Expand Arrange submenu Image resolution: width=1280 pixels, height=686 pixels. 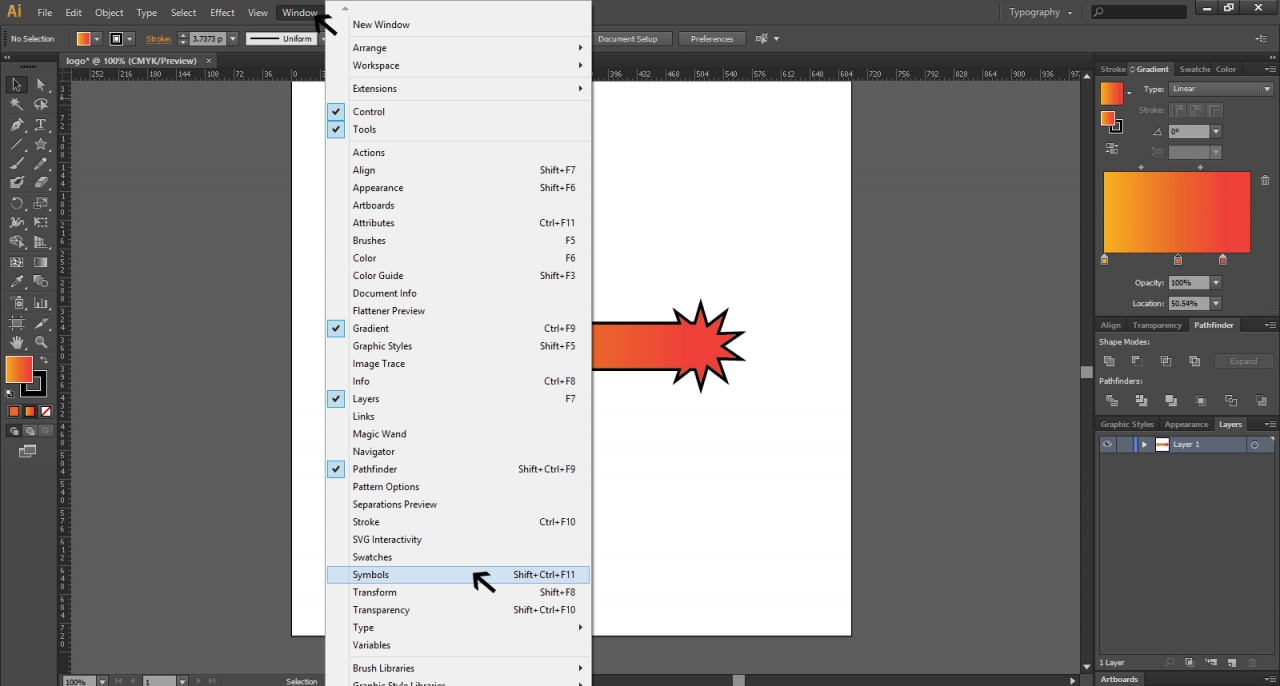pyautogui.click(x=458, y=48)
